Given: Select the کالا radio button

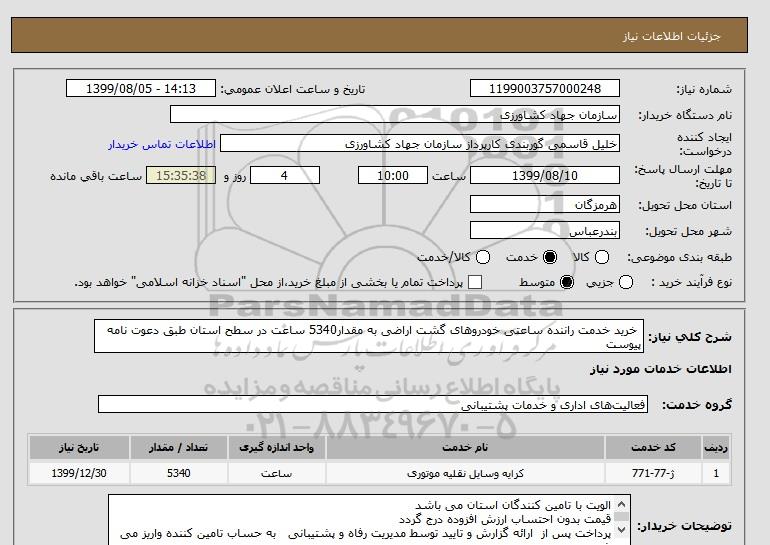Looking at the screenshot, I should (602, 257).
